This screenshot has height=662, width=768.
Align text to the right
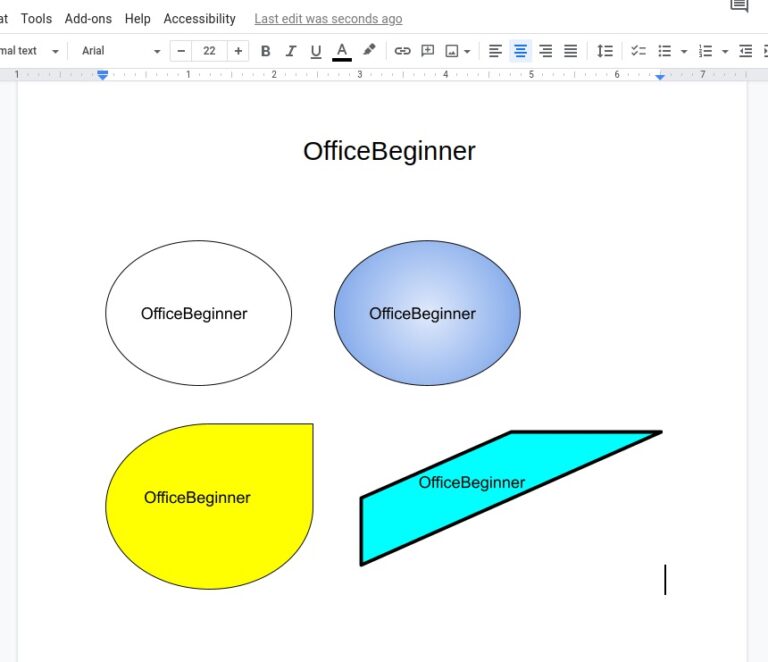(545, 51)
